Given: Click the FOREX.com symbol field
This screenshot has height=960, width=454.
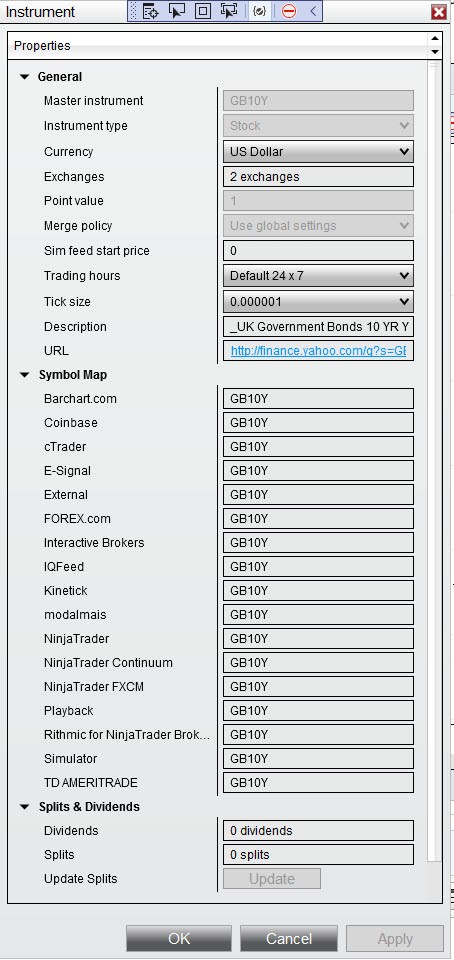Looking at the screenshot, I should pyautogui.click(x=318, y=519).
